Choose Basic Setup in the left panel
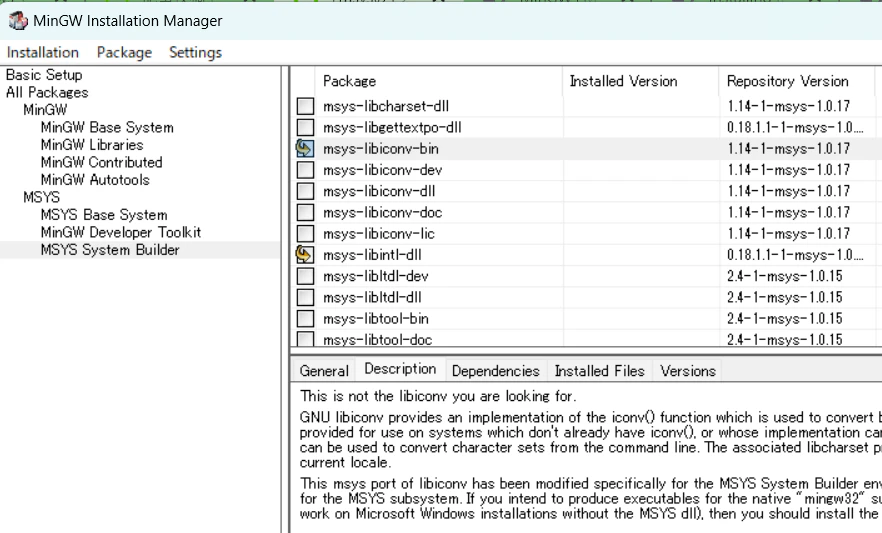The image size is (882, 533). coord(44,75)
